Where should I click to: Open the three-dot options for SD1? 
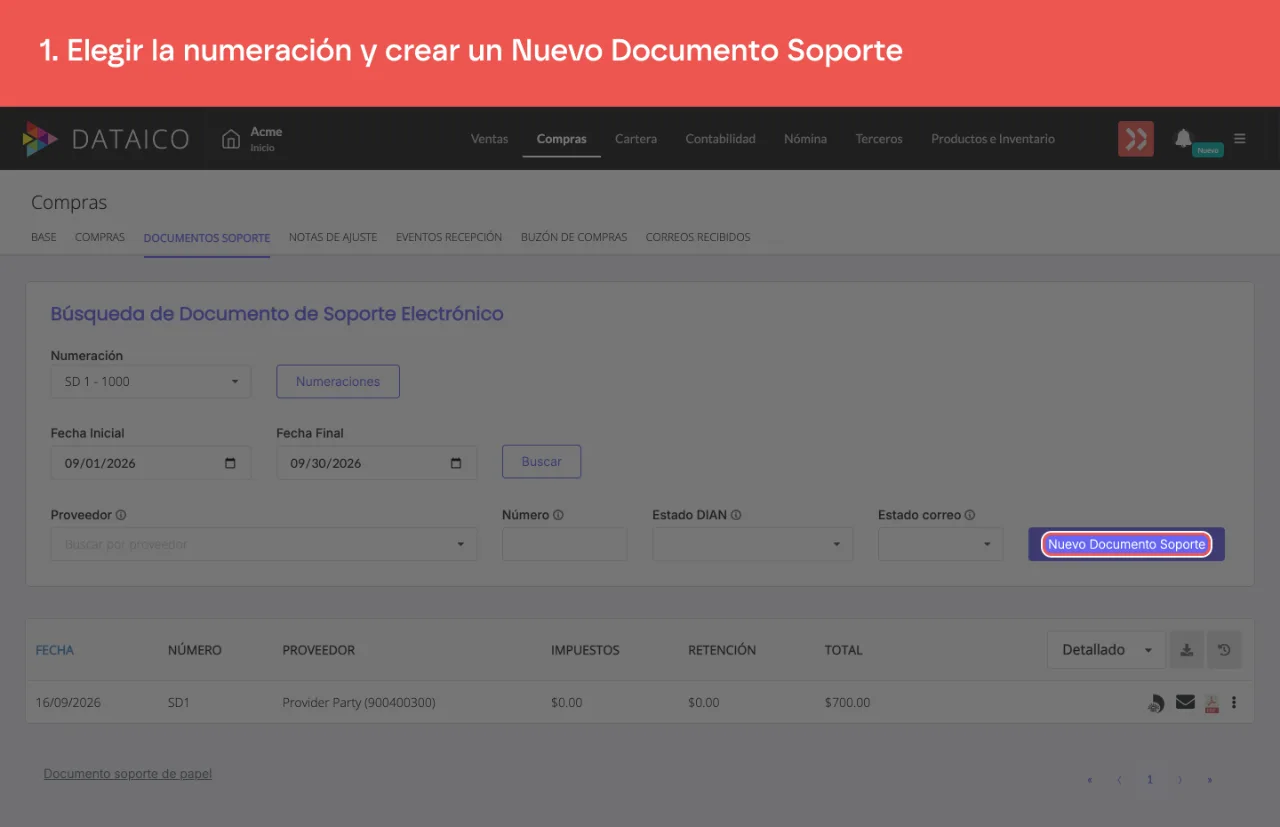point(1234,702)
